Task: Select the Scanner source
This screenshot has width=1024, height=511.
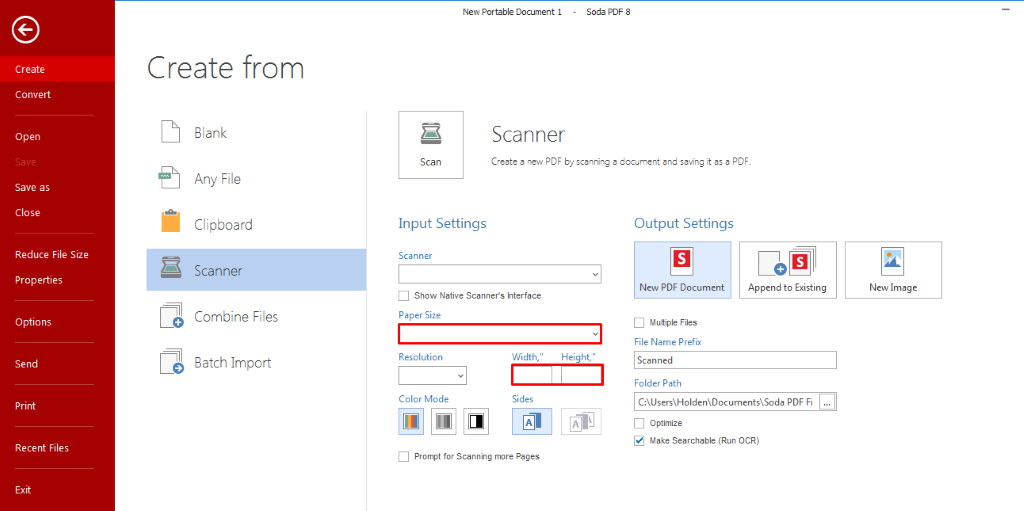Action: coord(256,270)
